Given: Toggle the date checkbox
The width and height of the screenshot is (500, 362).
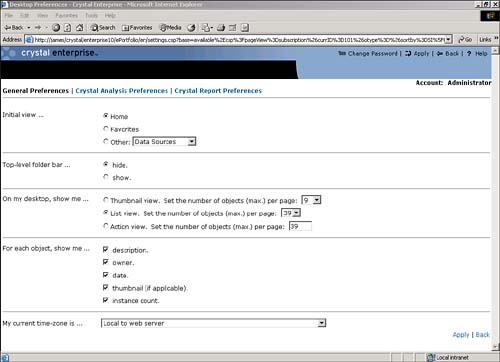Looking at the screenshot, I should pos(106,275).
